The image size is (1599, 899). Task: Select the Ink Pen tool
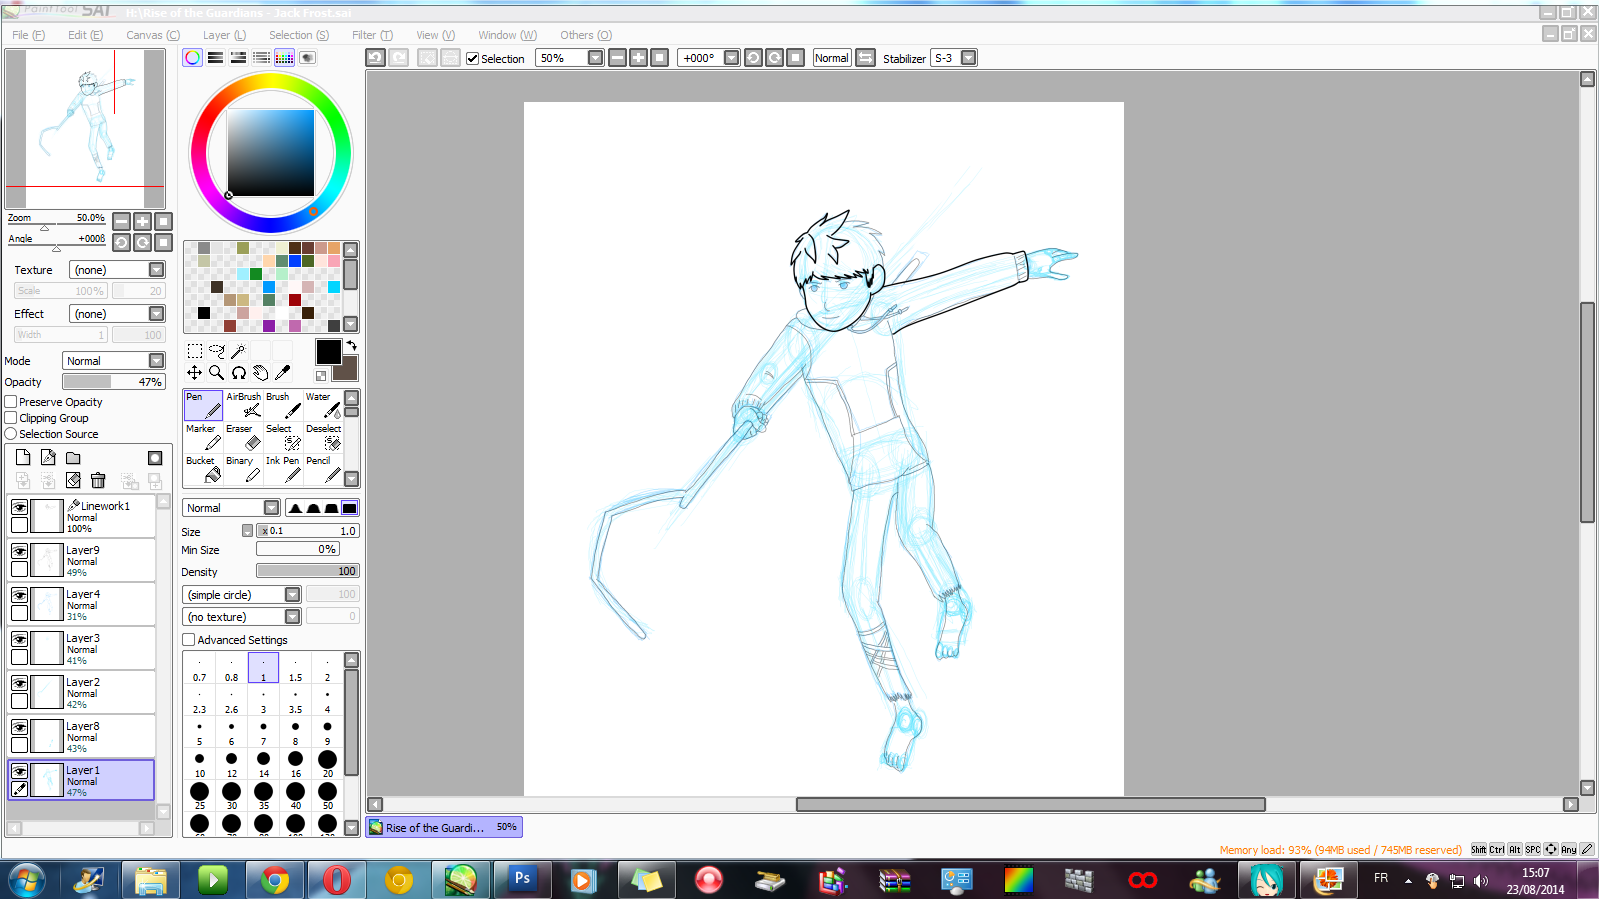coord(283,469)
